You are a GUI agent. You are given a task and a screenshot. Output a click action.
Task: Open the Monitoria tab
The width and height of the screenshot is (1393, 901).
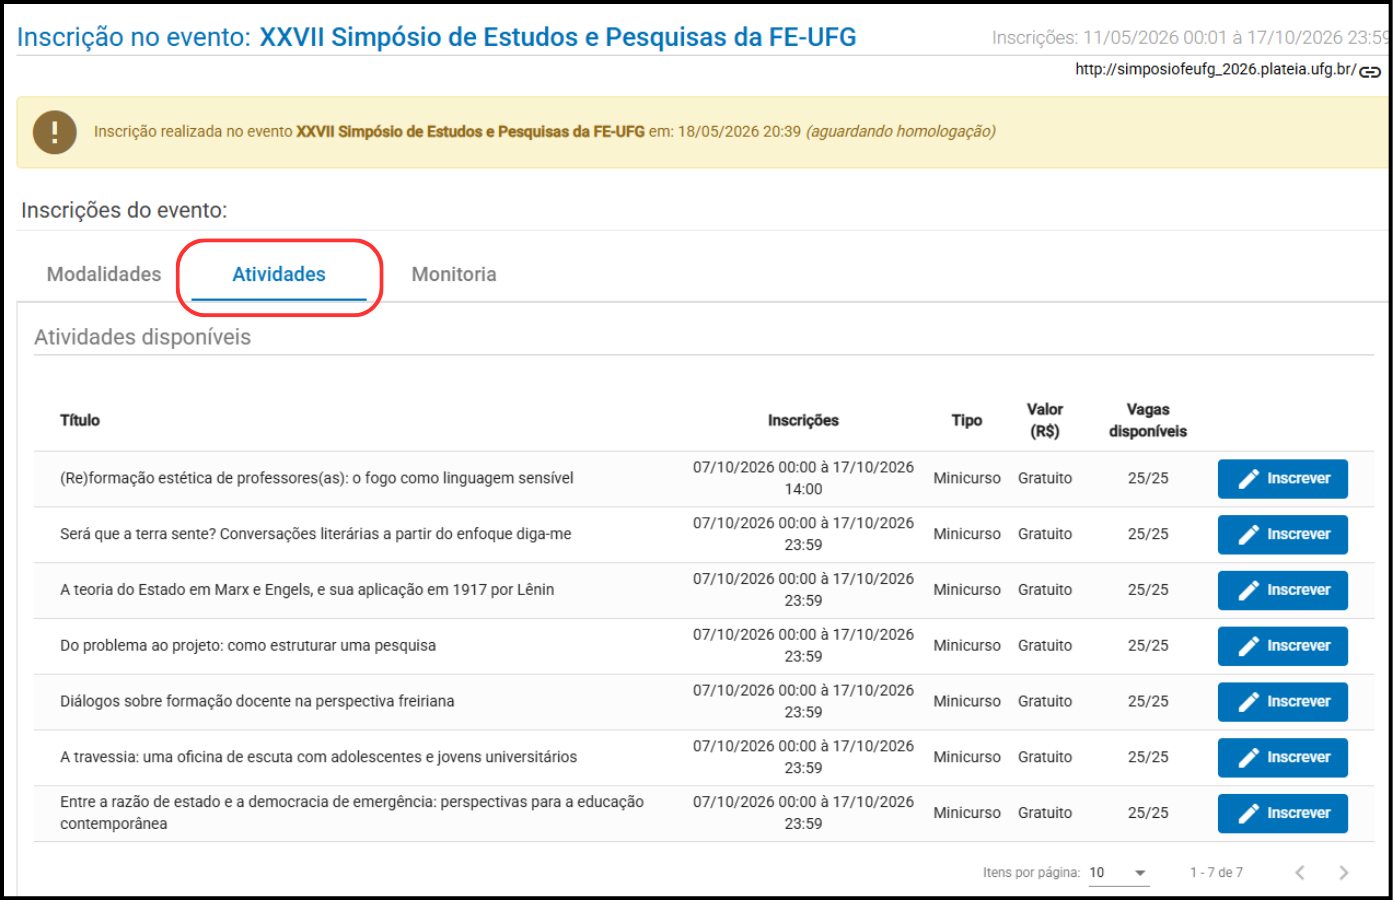(454, 274)
